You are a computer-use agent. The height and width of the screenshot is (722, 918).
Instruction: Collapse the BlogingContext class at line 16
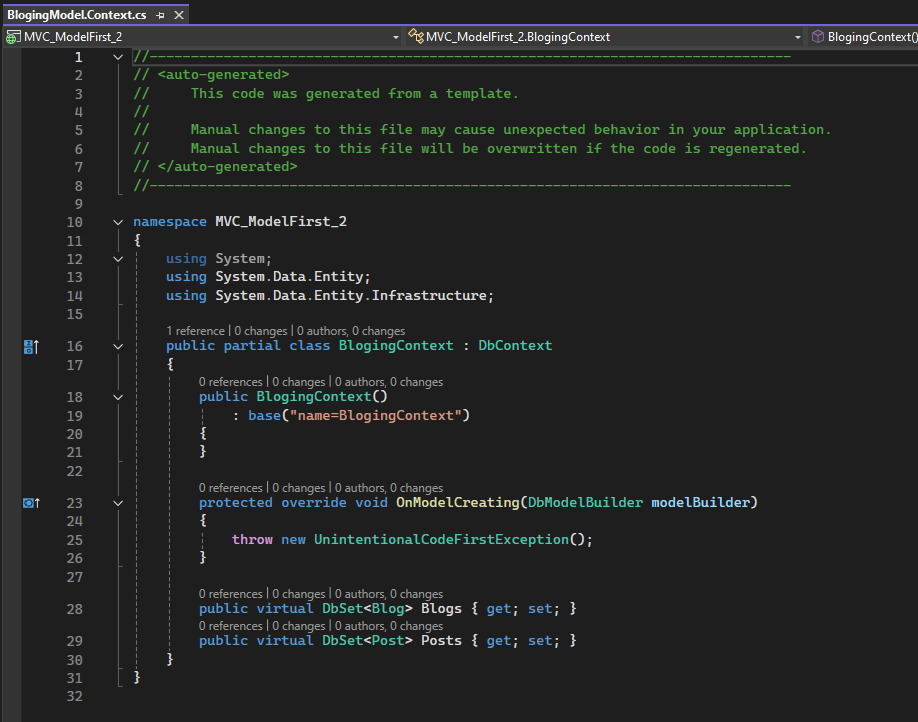(119, 346)
